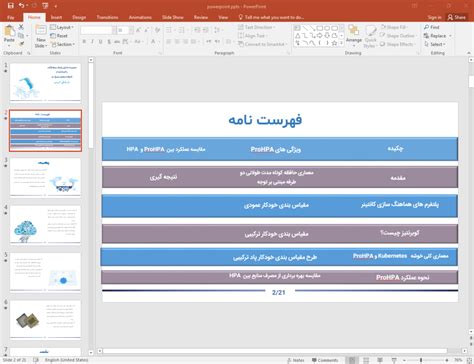Apply Format Painter brush

point(21,44)
